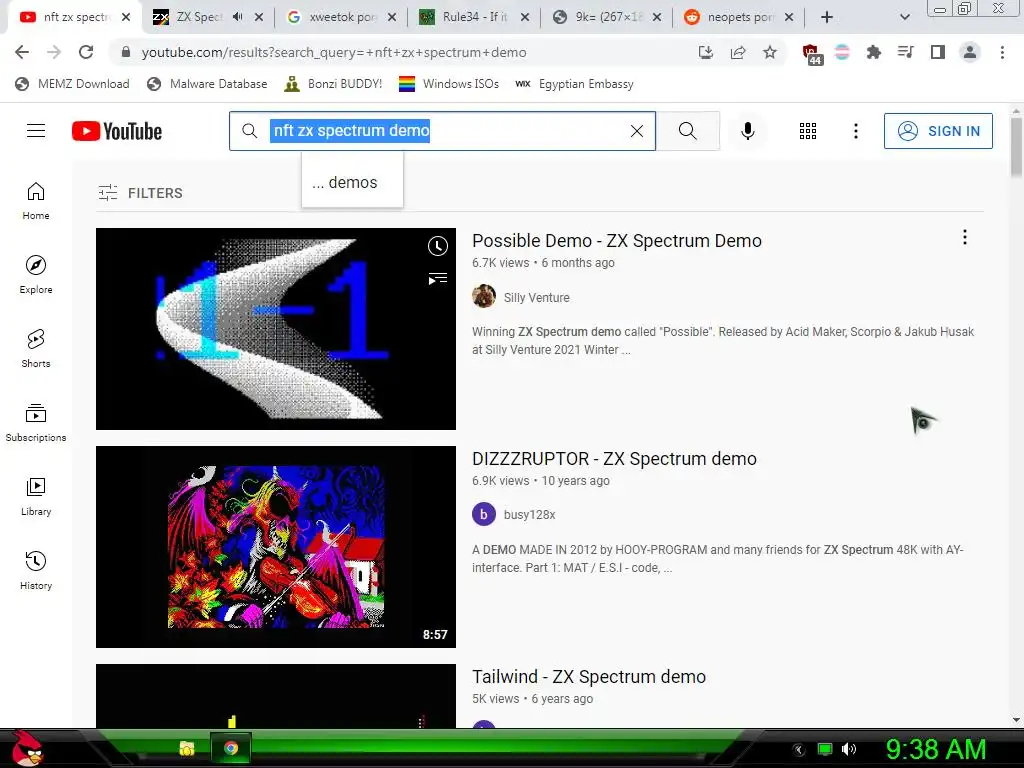Clear the search box with the X
The image size is (1024, 768).
pyautogui.click(x=637, y=131)
